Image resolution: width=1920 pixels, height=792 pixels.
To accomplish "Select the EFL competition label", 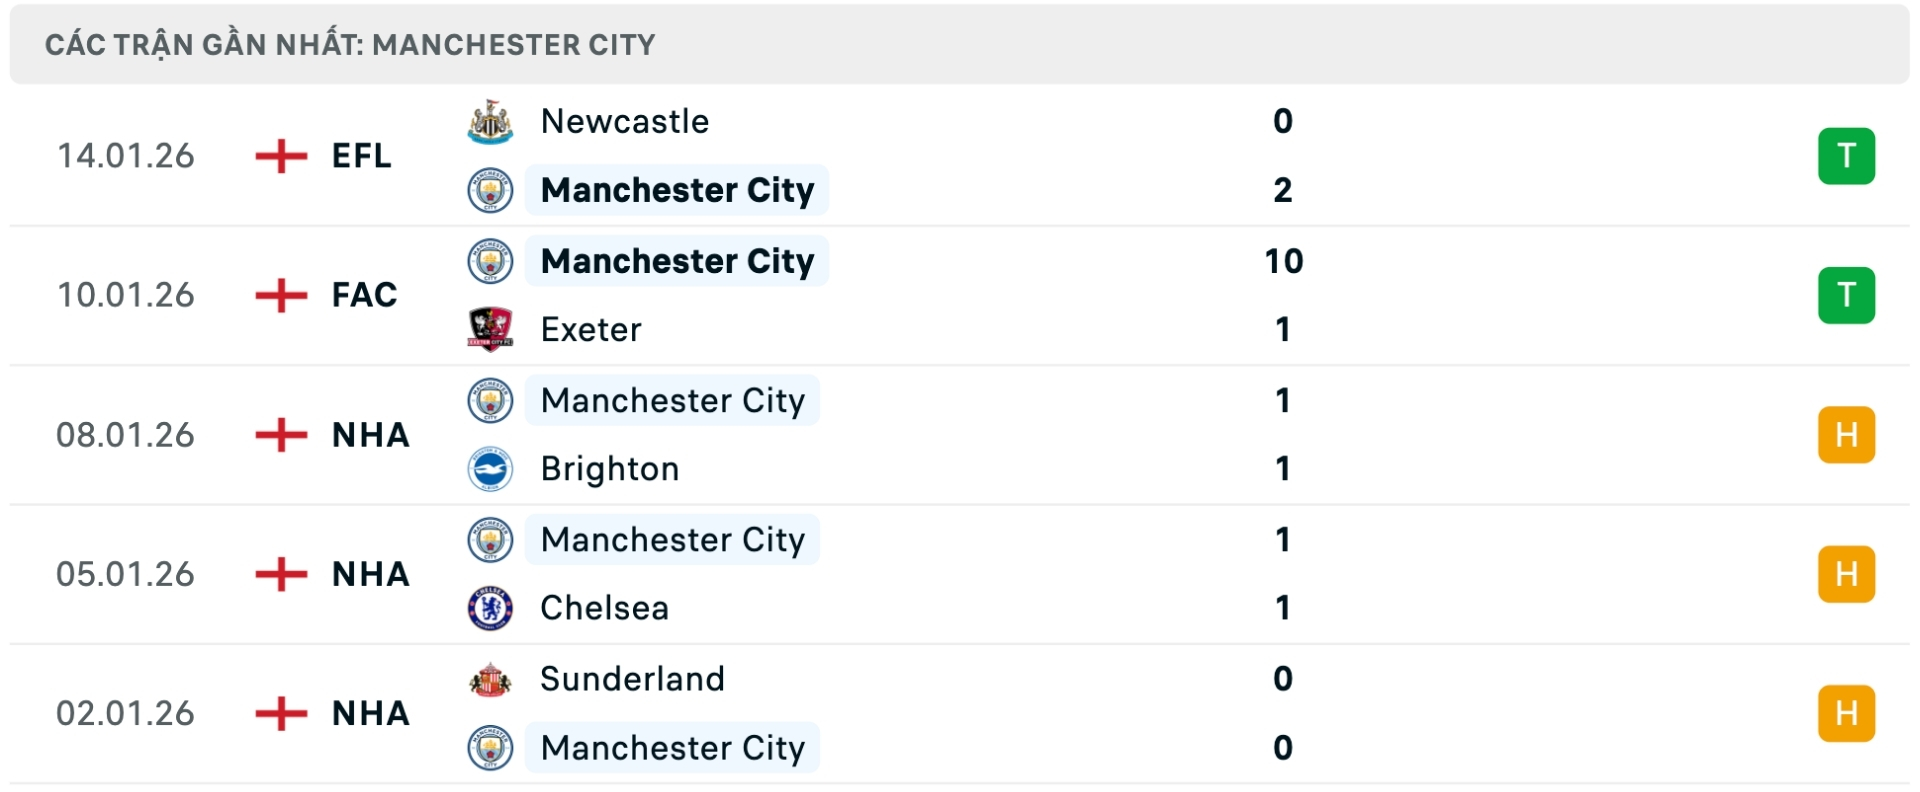I will pos(360,156).
